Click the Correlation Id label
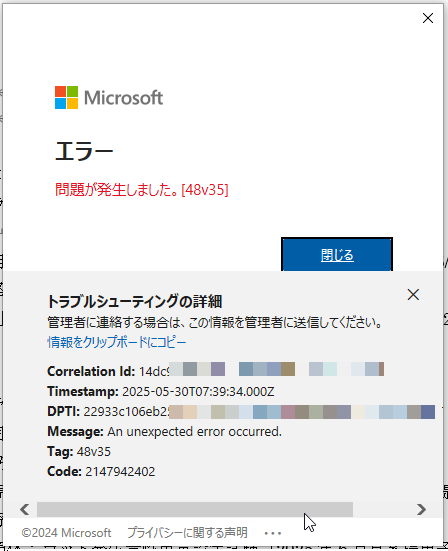This screenshot has width=448, height=551. 91,371
